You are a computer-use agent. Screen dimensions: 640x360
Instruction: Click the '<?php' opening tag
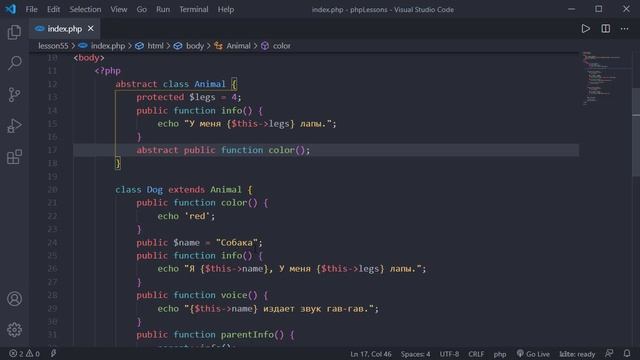[107, 71]
